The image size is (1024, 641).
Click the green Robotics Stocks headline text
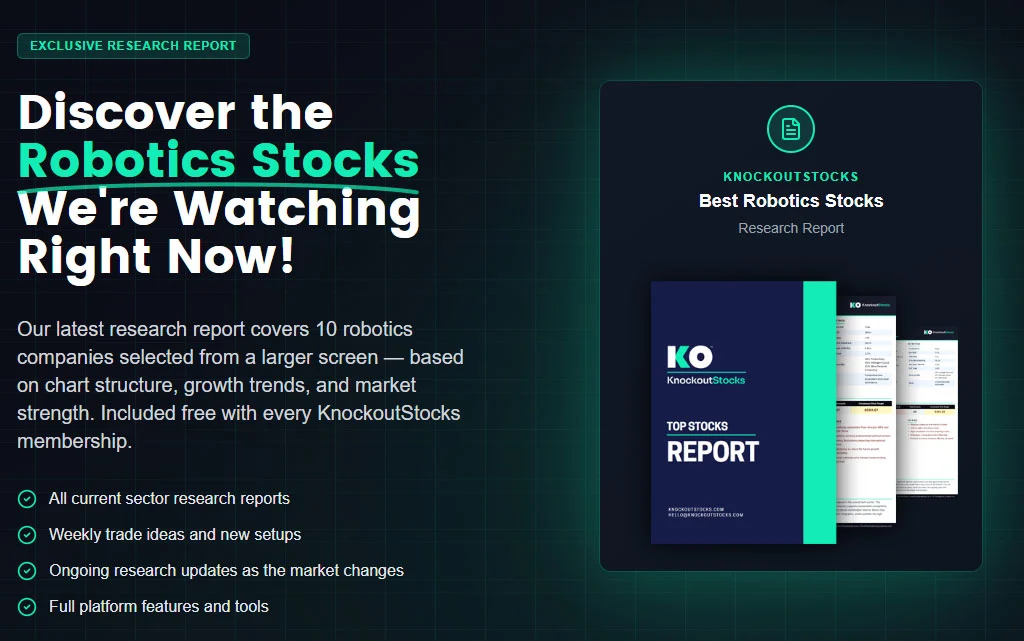(x=218, y=160)
